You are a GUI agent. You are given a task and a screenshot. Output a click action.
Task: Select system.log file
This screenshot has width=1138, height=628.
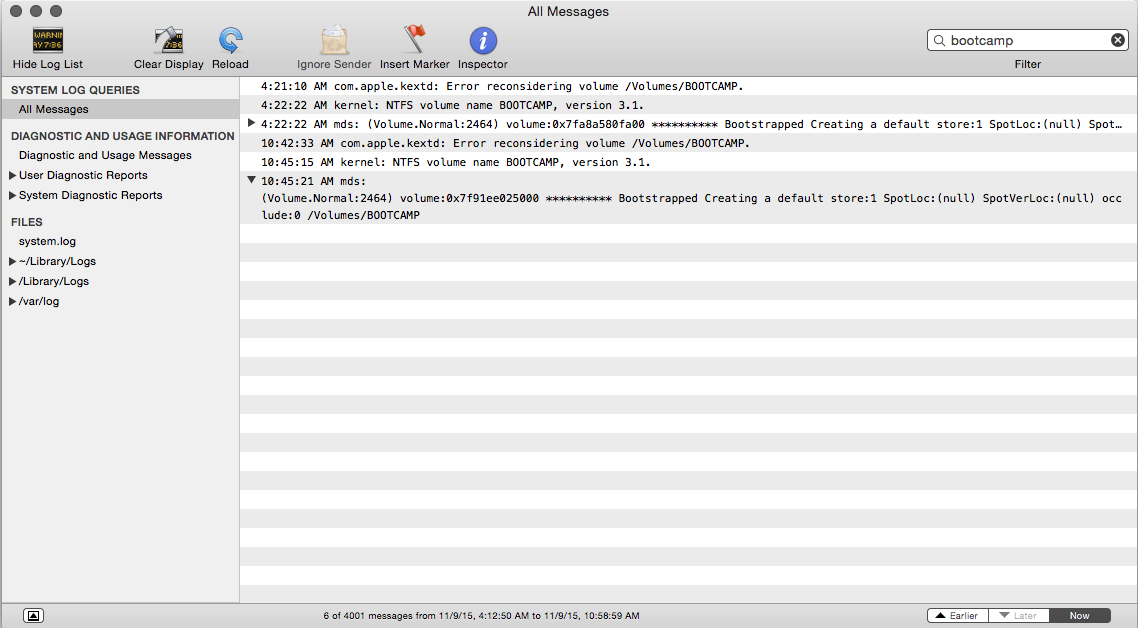[47, 241]
